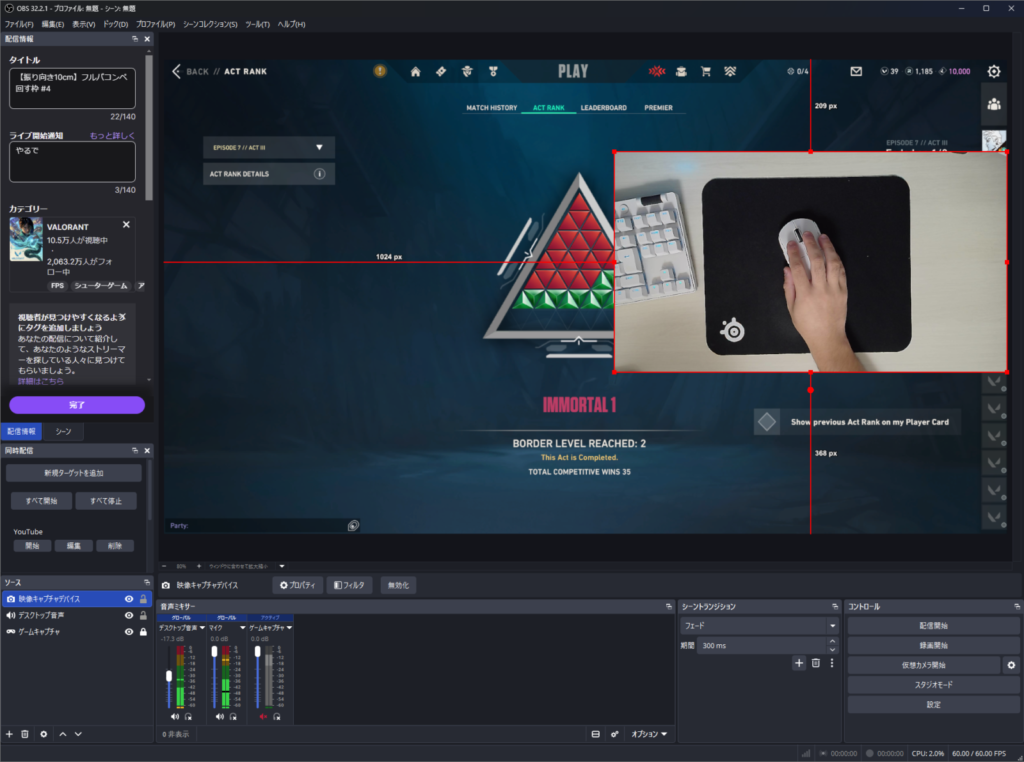1024x762 pixels.
Task: Adjust the デスクトップ音声 volume slider
Action: click(x=169, y=676)
